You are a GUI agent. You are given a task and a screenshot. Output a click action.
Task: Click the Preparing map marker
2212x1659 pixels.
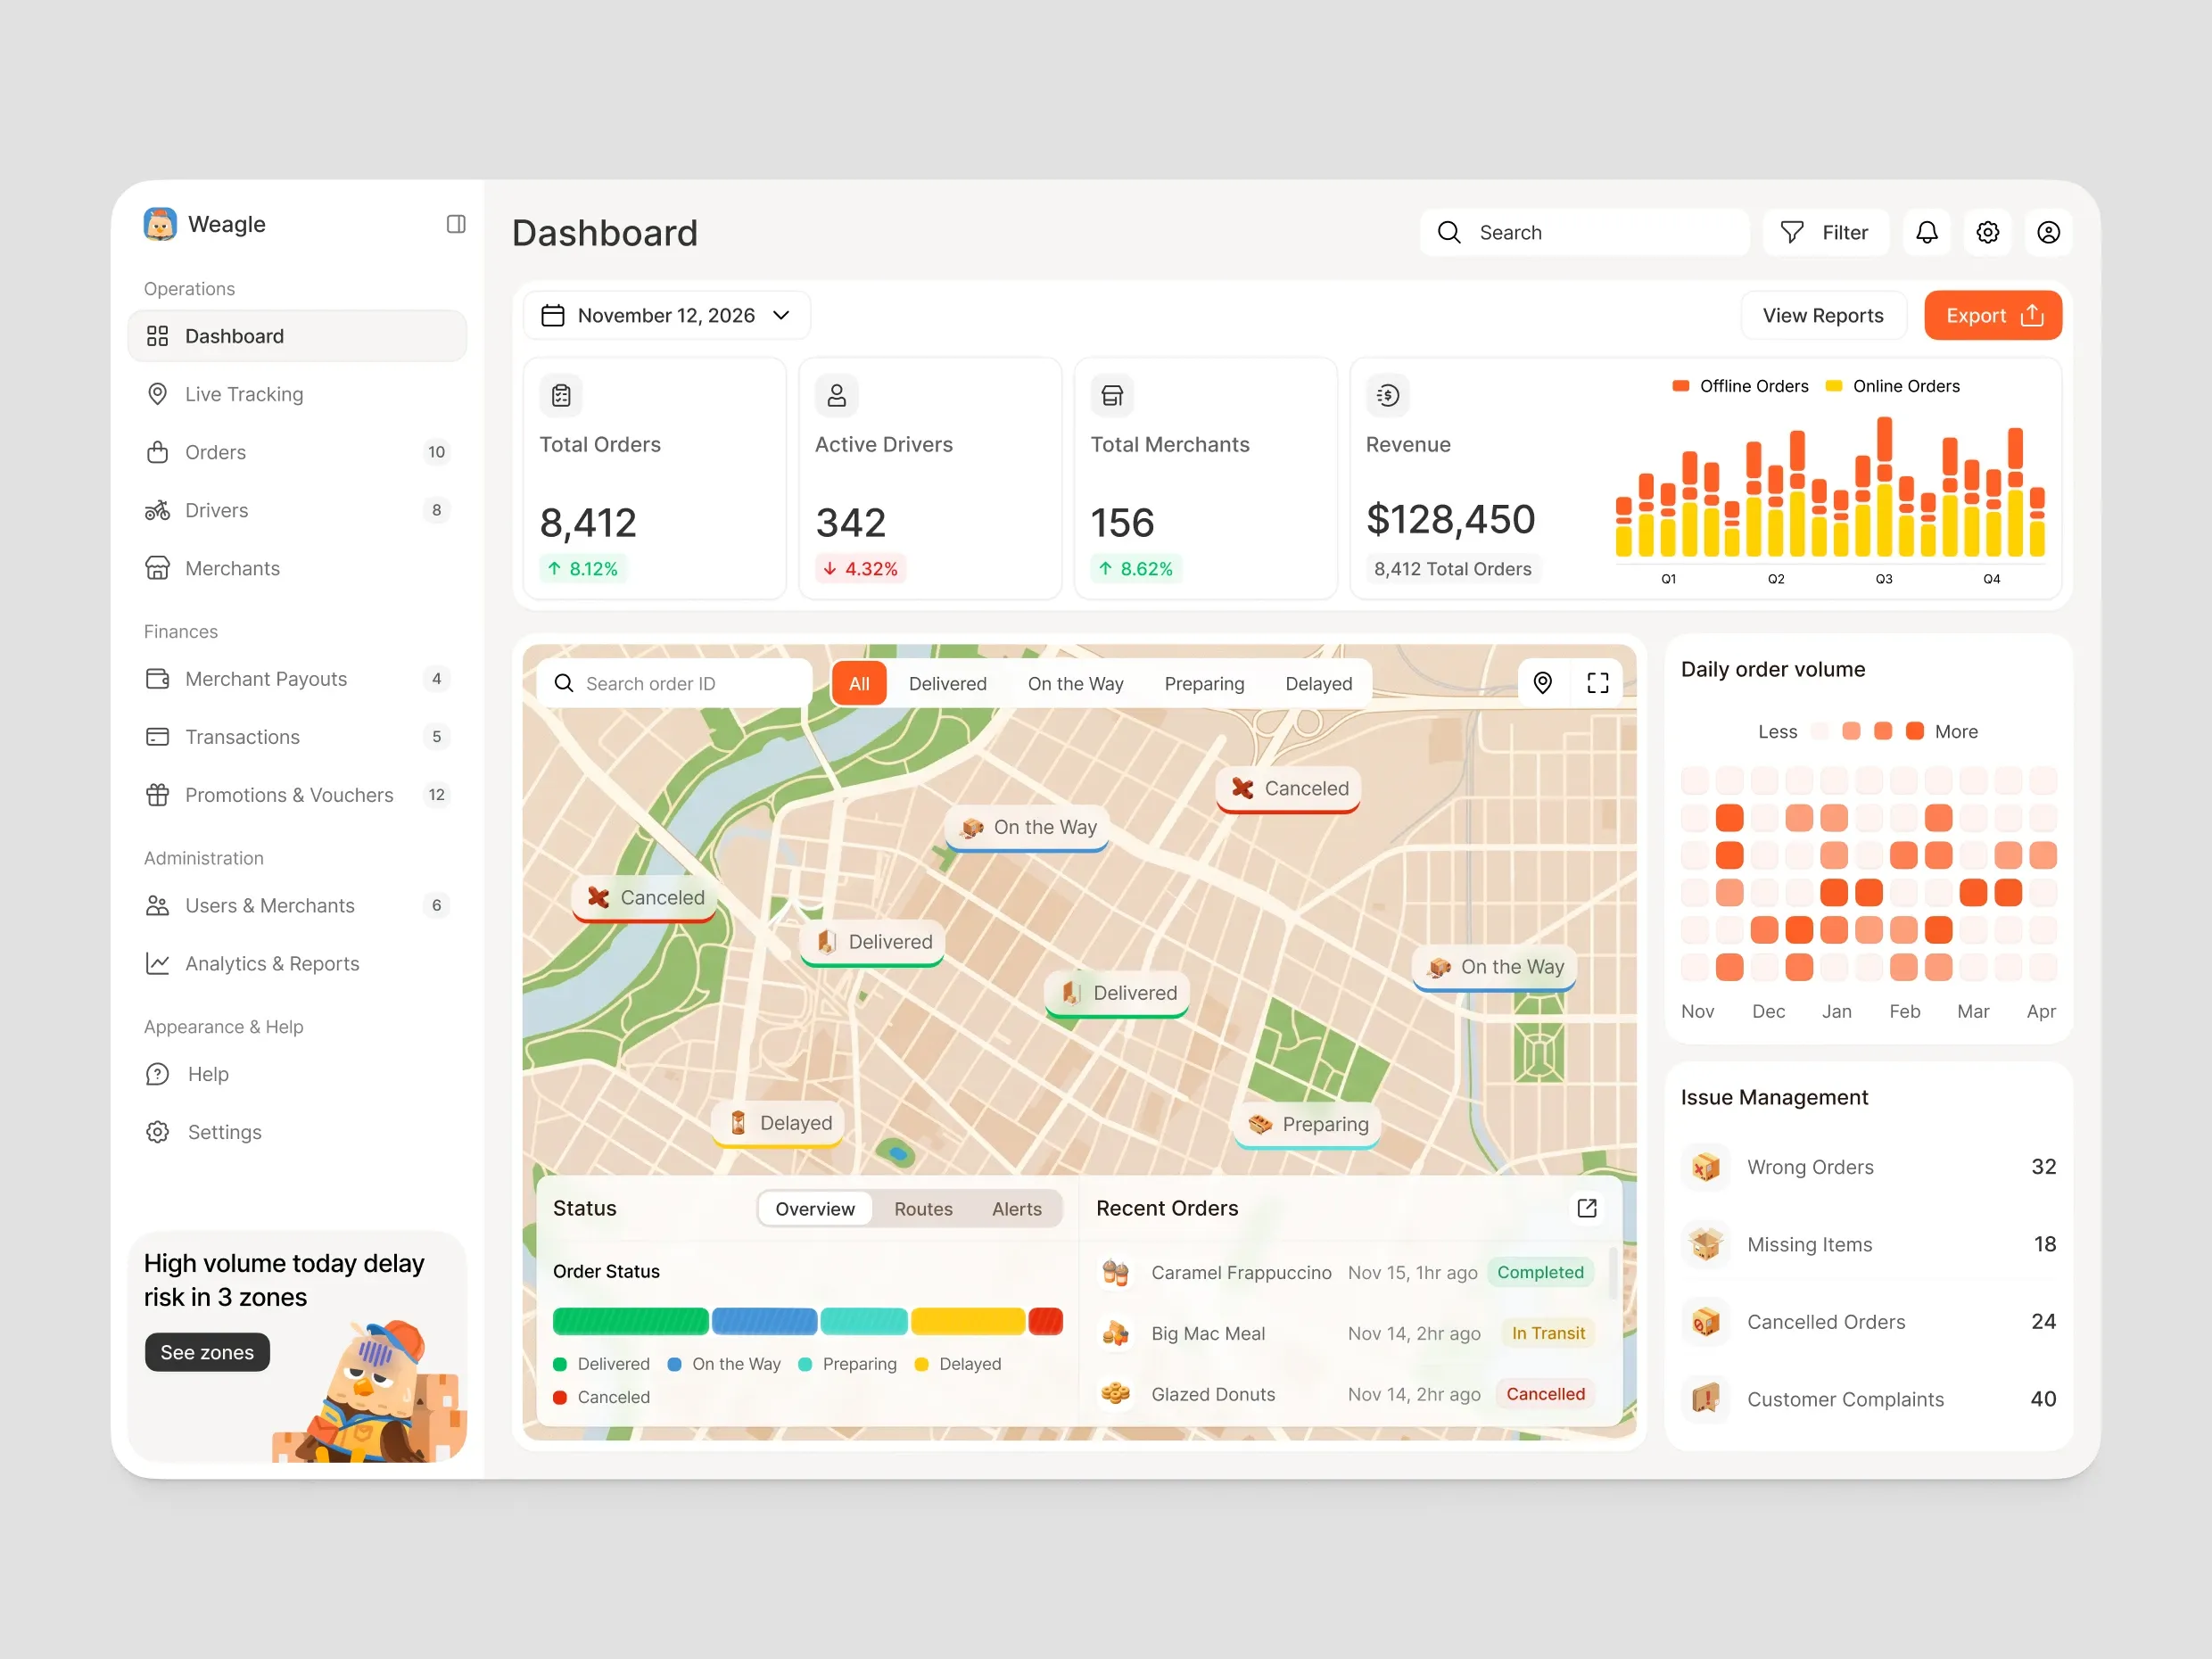(x=1307, y=1125)
